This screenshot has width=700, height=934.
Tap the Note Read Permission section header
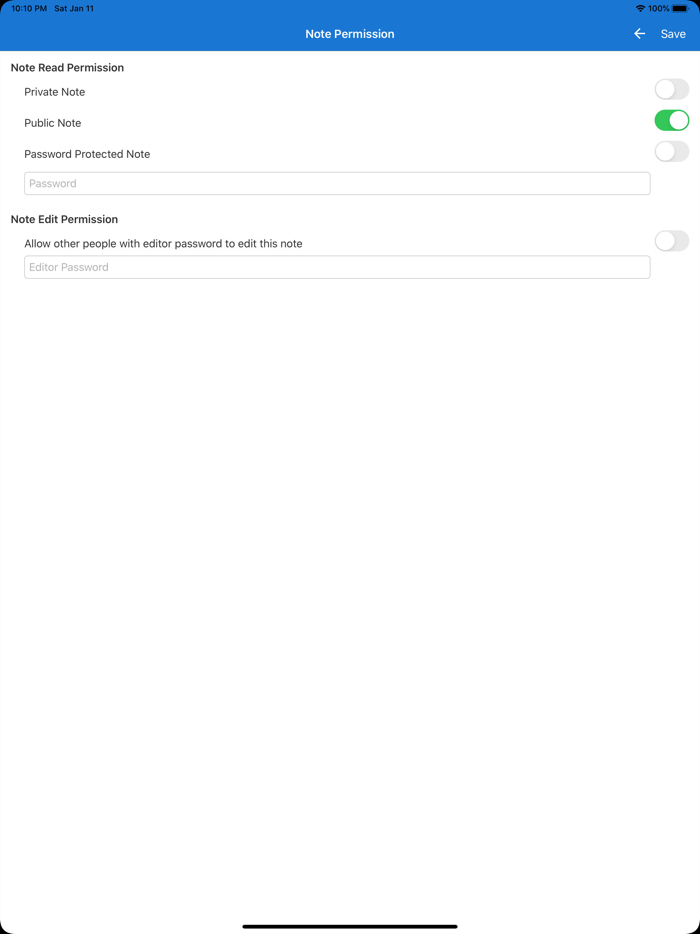click(x=68, y=67)
